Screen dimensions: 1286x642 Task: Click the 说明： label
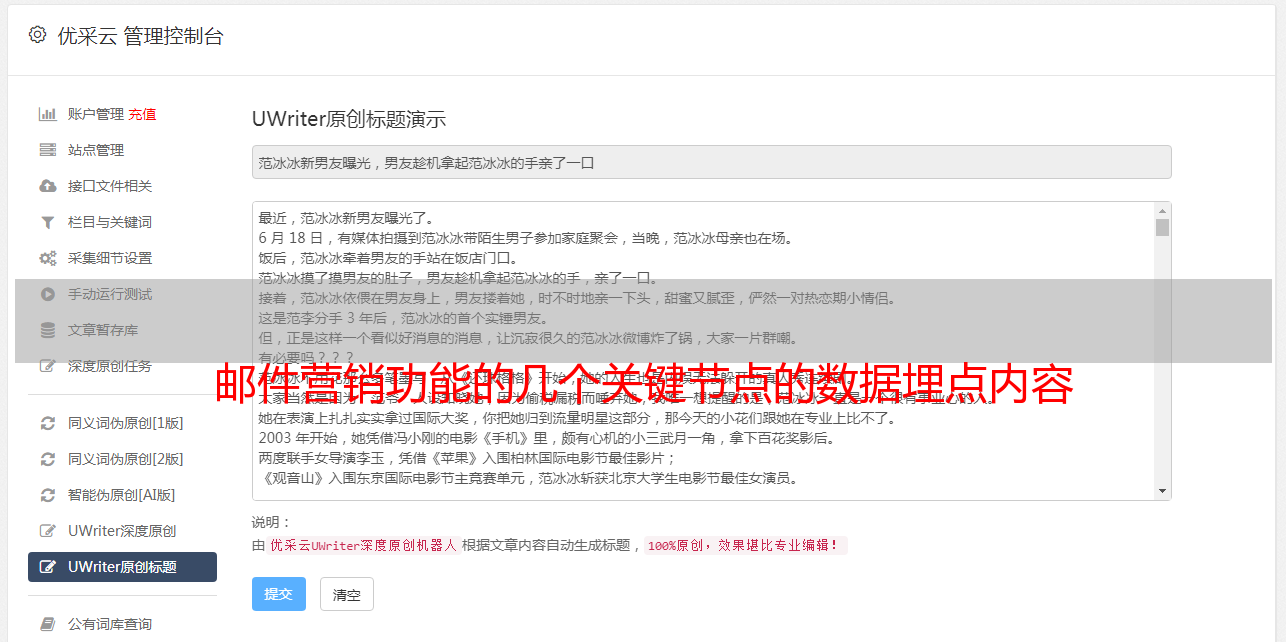click(x=271, y=522)
